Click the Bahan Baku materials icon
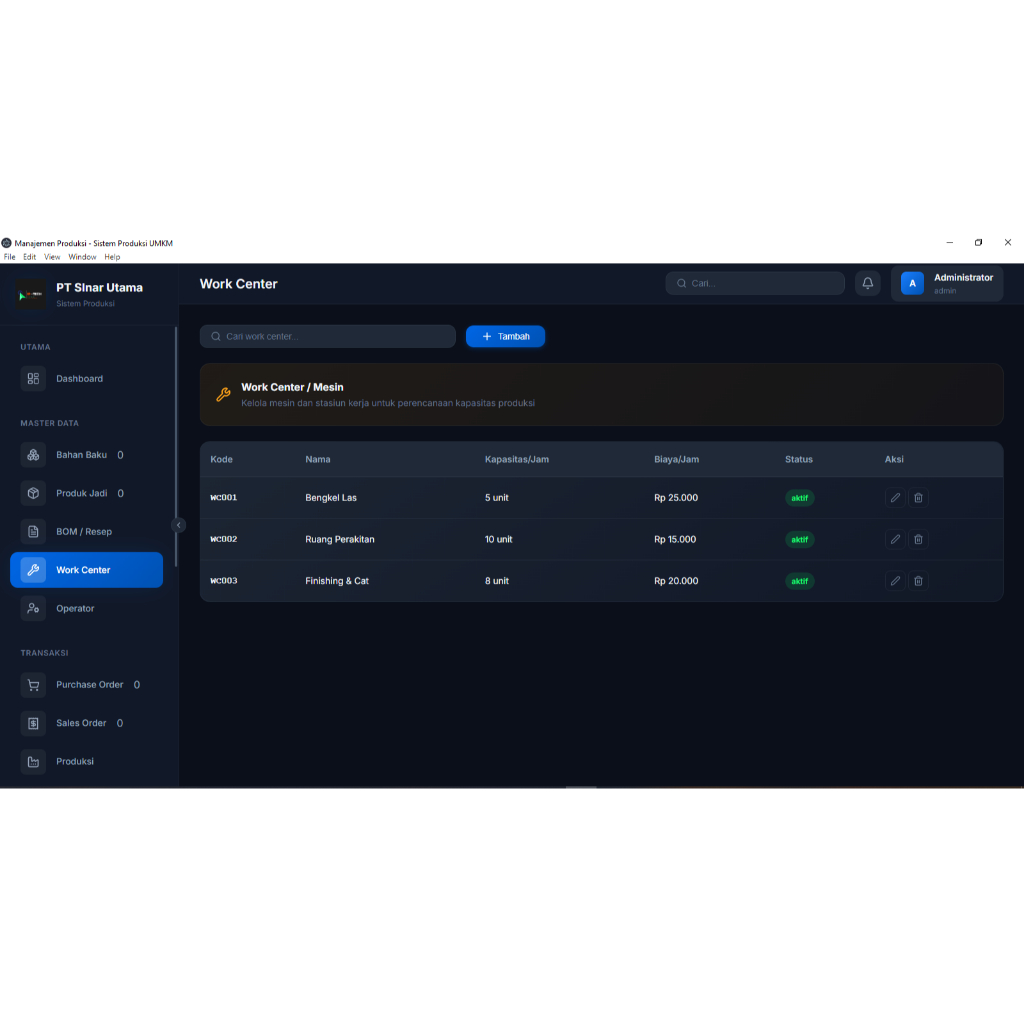Screen dimensions: 1024x1024 pos(33,455)
